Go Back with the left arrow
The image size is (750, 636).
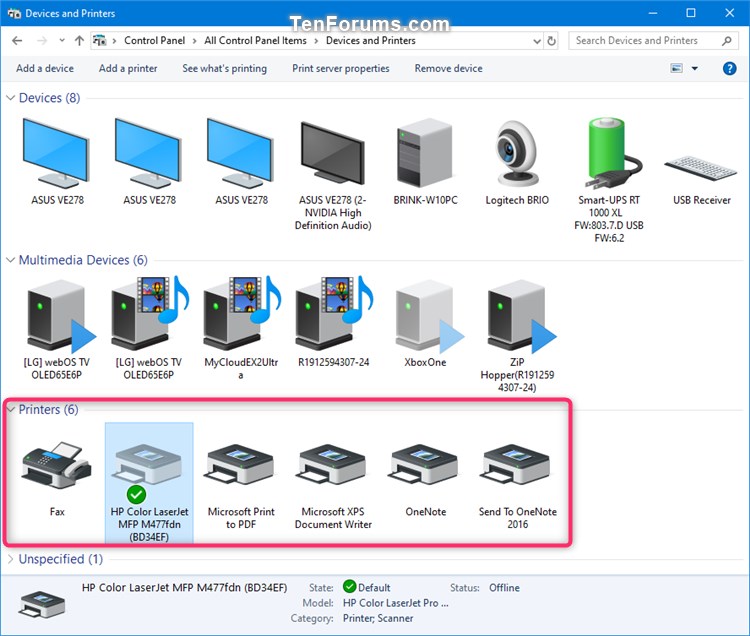pos(17,41)
